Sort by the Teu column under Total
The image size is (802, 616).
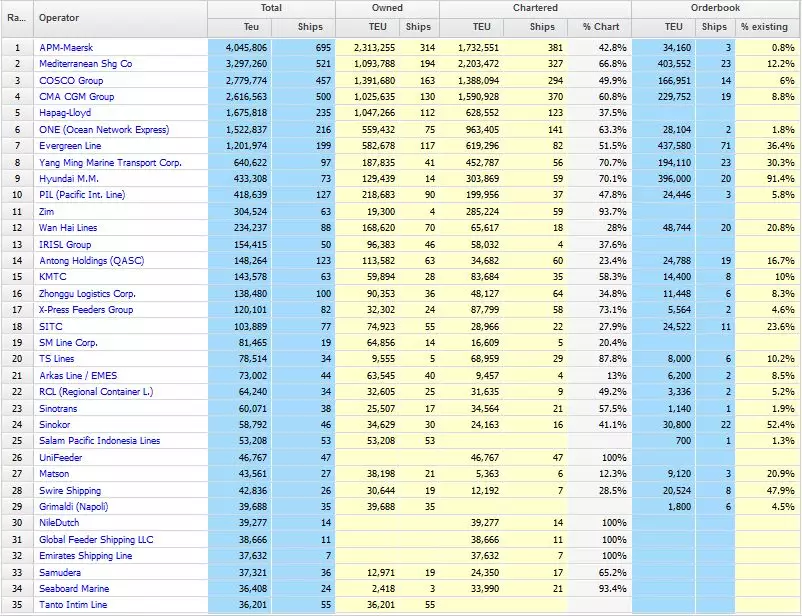coord(250,26)
